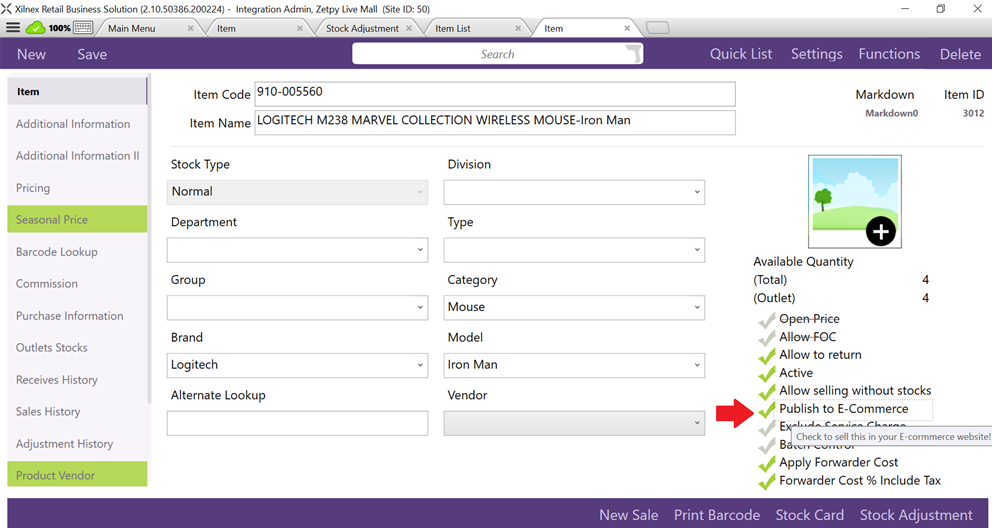Open the on-screen keyboard icon
Screen dimensions: 992x528
point(83,28)
